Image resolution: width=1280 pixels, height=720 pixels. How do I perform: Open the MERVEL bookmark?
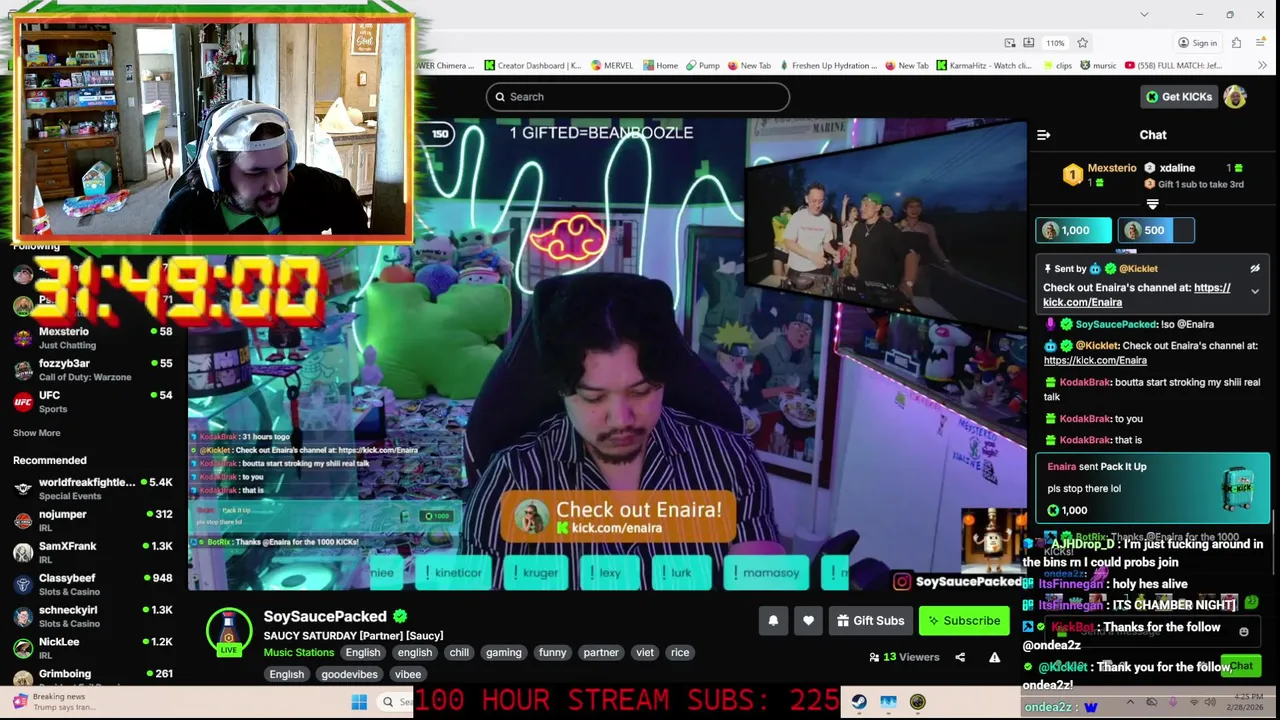(612, 66)
